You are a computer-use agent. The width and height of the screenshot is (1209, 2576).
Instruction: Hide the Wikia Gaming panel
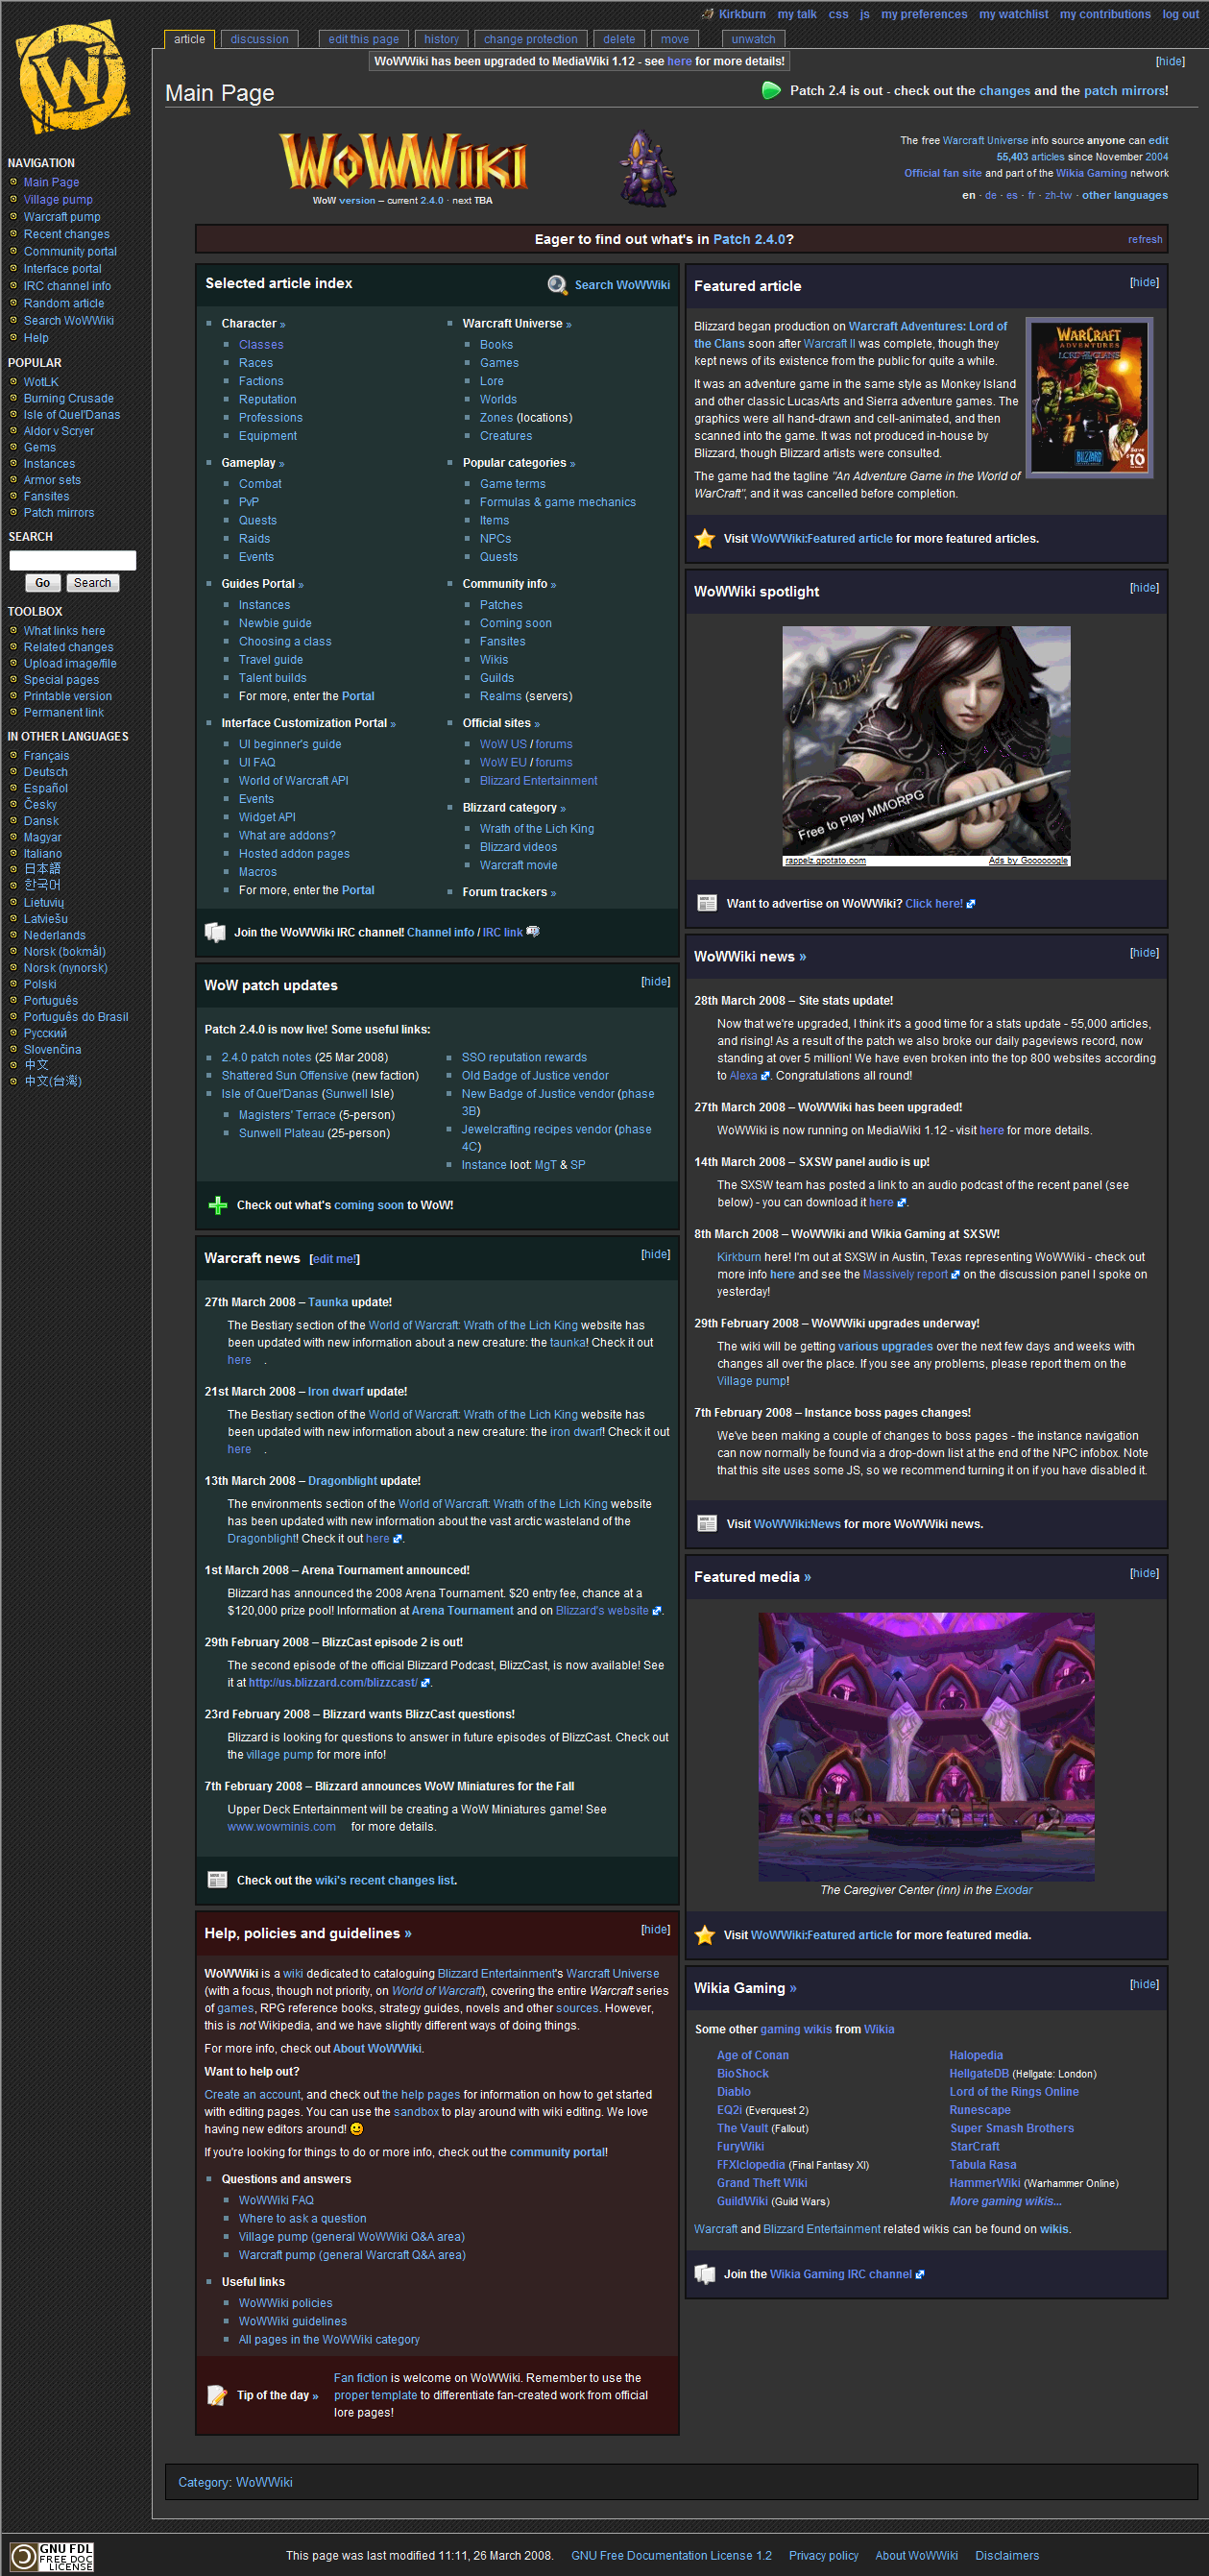coord(1144,1984)
